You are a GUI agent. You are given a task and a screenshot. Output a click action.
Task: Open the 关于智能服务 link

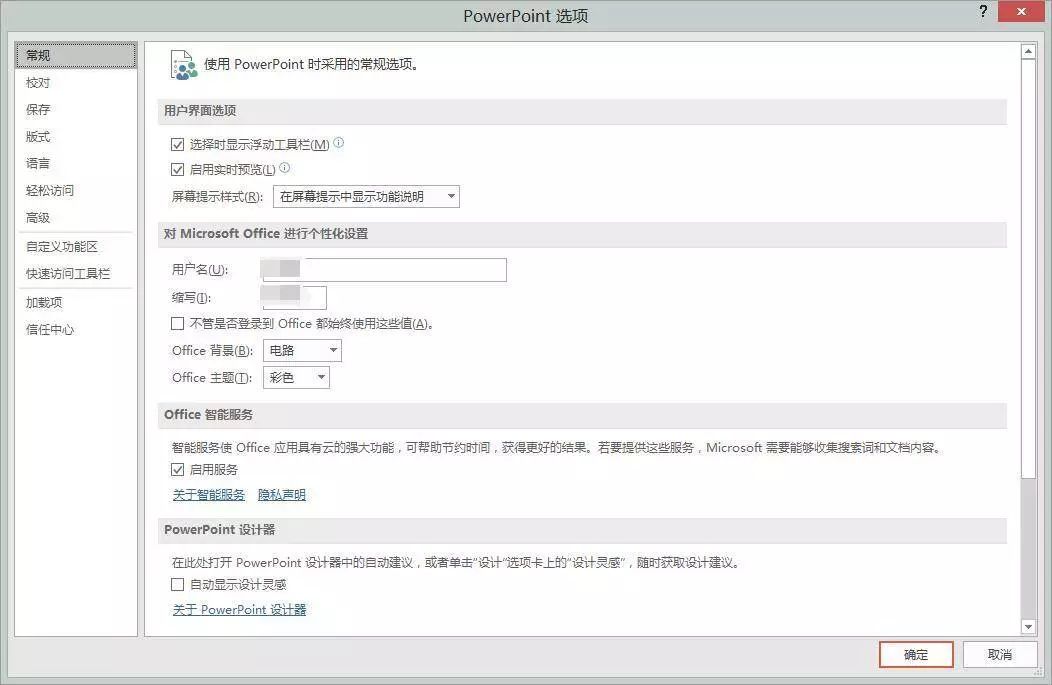tap(209, 495)
